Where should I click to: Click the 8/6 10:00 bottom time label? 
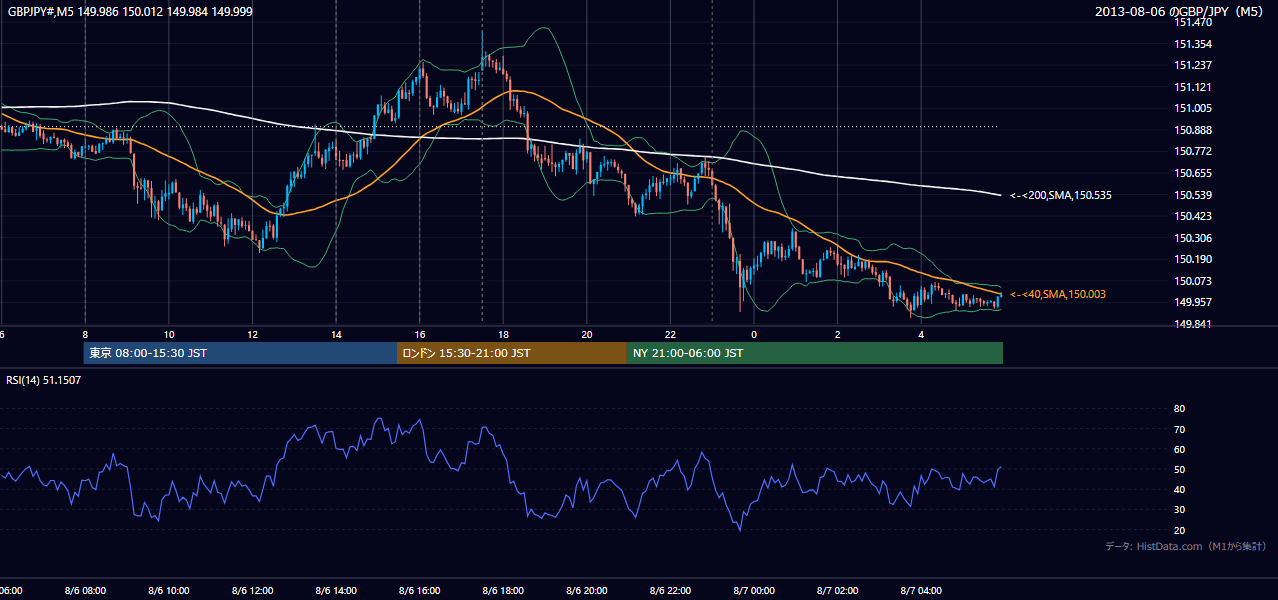[x=169, y=591]
